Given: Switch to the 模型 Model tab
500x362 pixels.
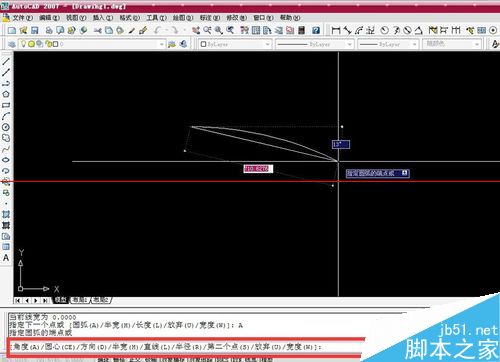Looking at the screenshot, I should [x=61, y=300].
